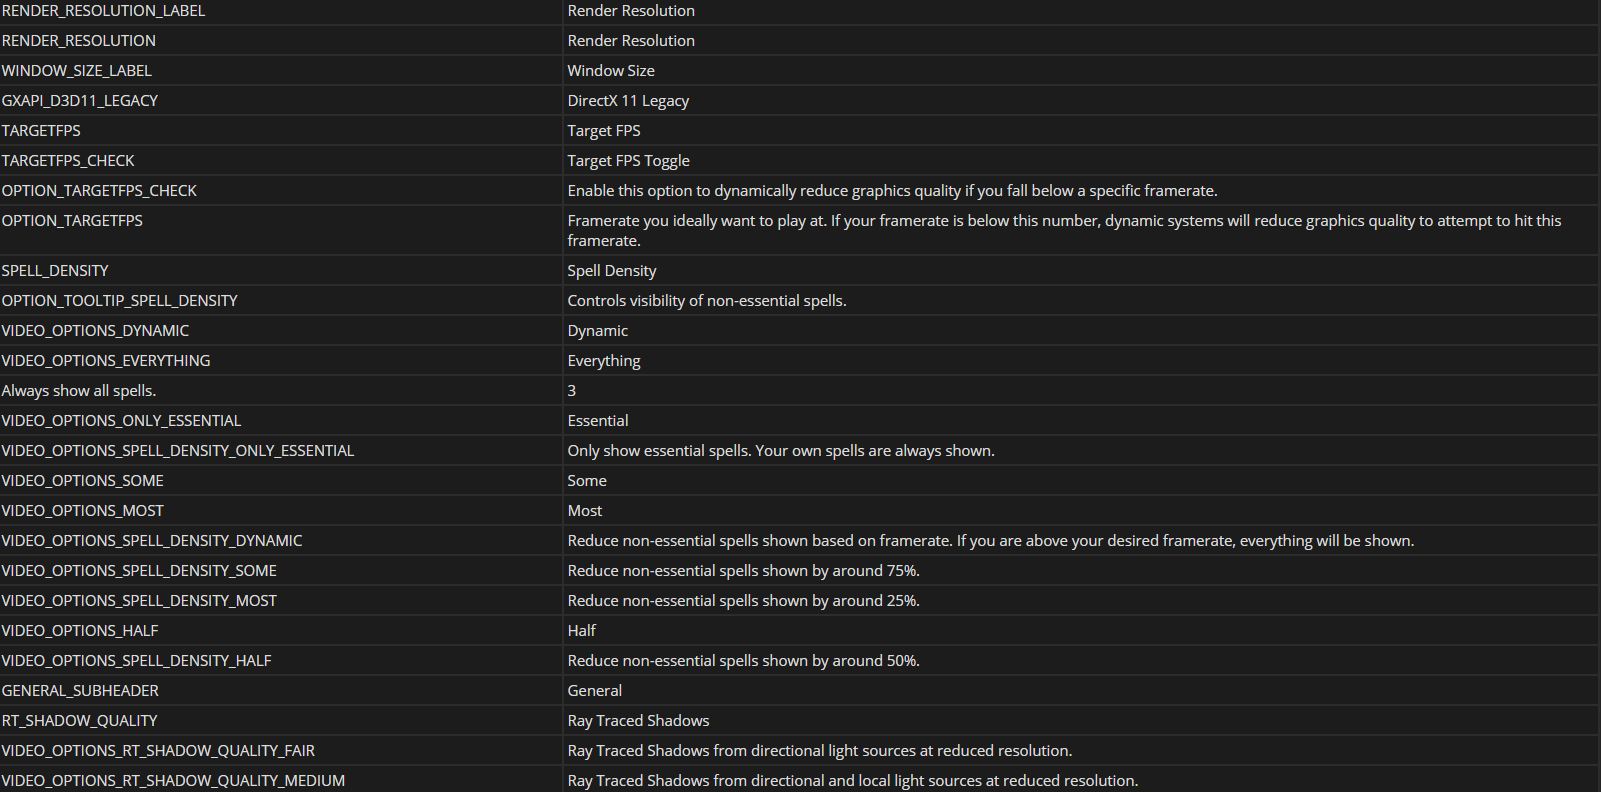This screenshot has width=1601, height=792.
Task: Click the "Ray Traced Shadows" value cell
Action: coord(638,721)
